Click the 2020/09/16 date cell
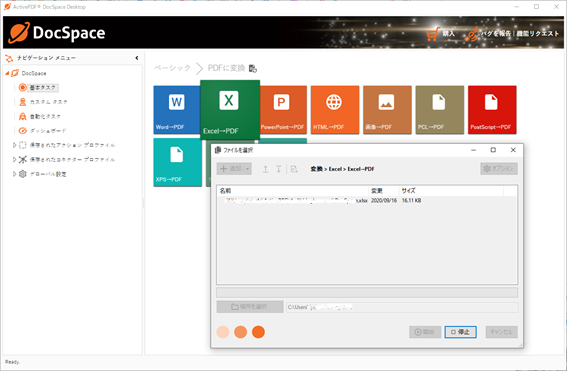 click(384, 200)
